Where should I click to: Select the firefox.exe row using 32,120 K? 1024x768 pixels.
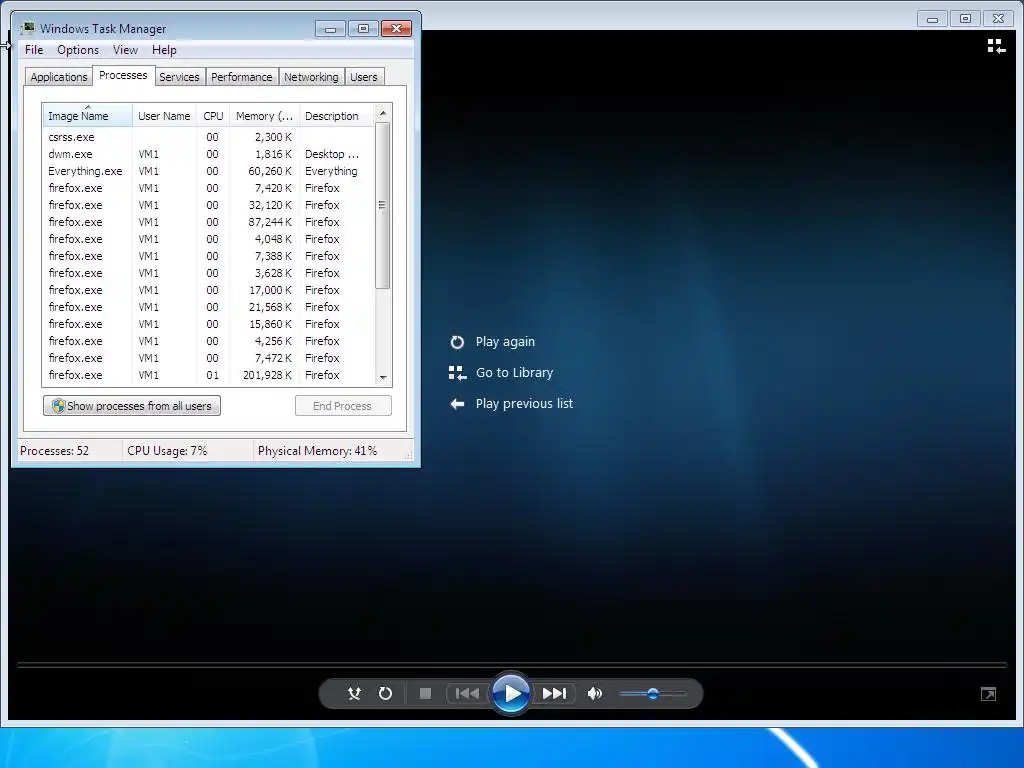pos(209,205)
